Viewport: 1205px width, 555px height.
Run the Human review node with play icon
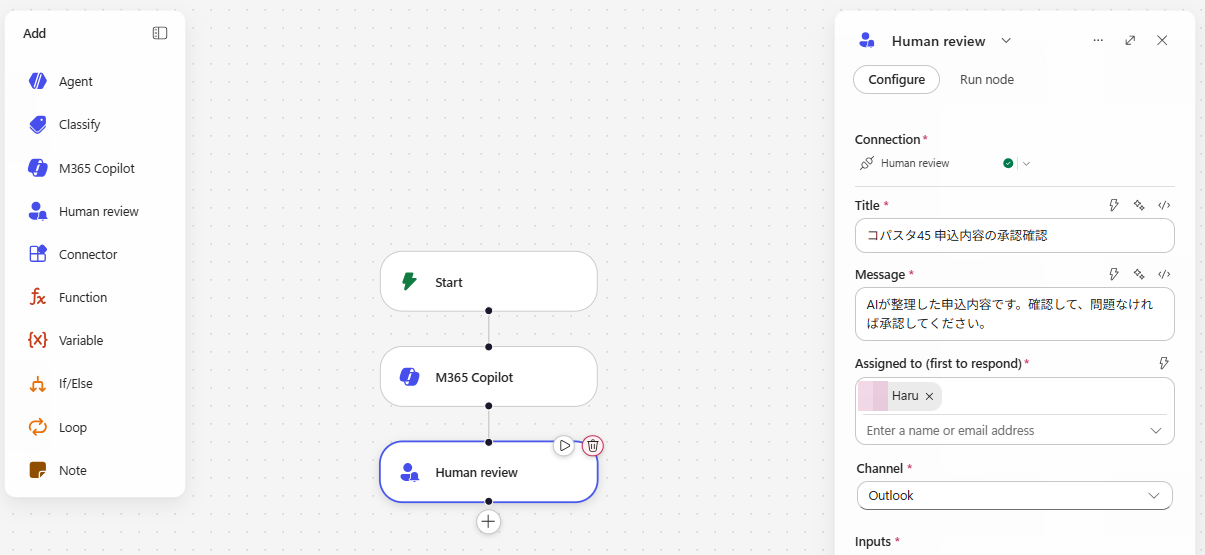(x=565, y=445)
